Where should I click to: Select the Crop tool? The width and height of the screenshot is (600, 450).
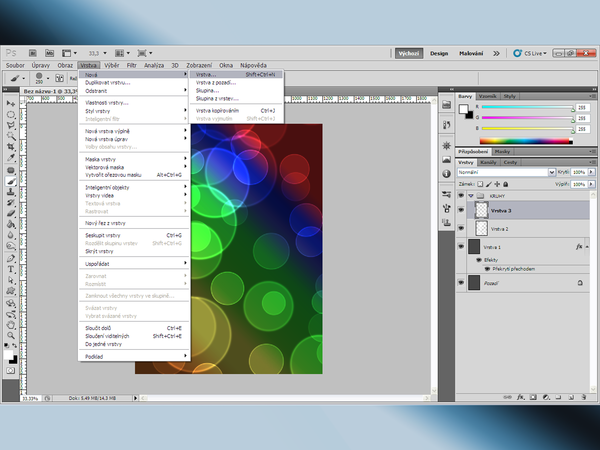pos(11,147)
